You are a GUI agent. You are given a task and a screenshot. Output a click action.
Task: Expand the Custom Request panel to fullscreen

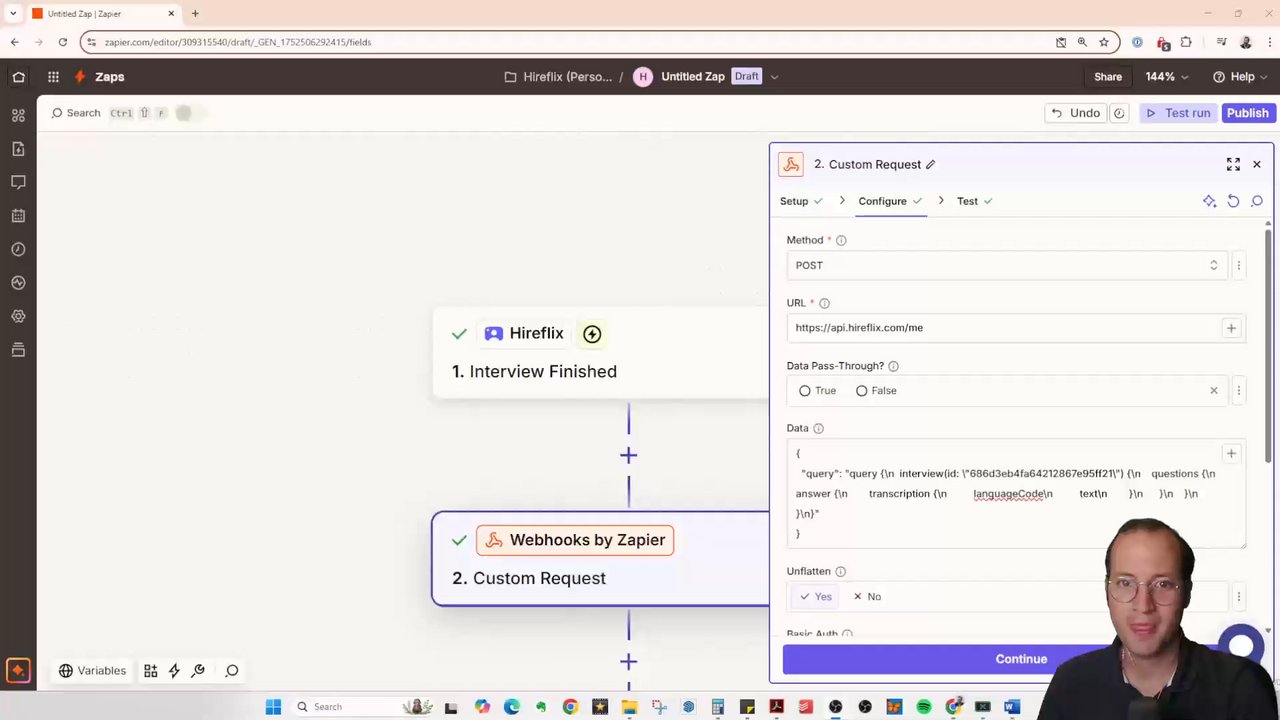tap(1233, 164)
